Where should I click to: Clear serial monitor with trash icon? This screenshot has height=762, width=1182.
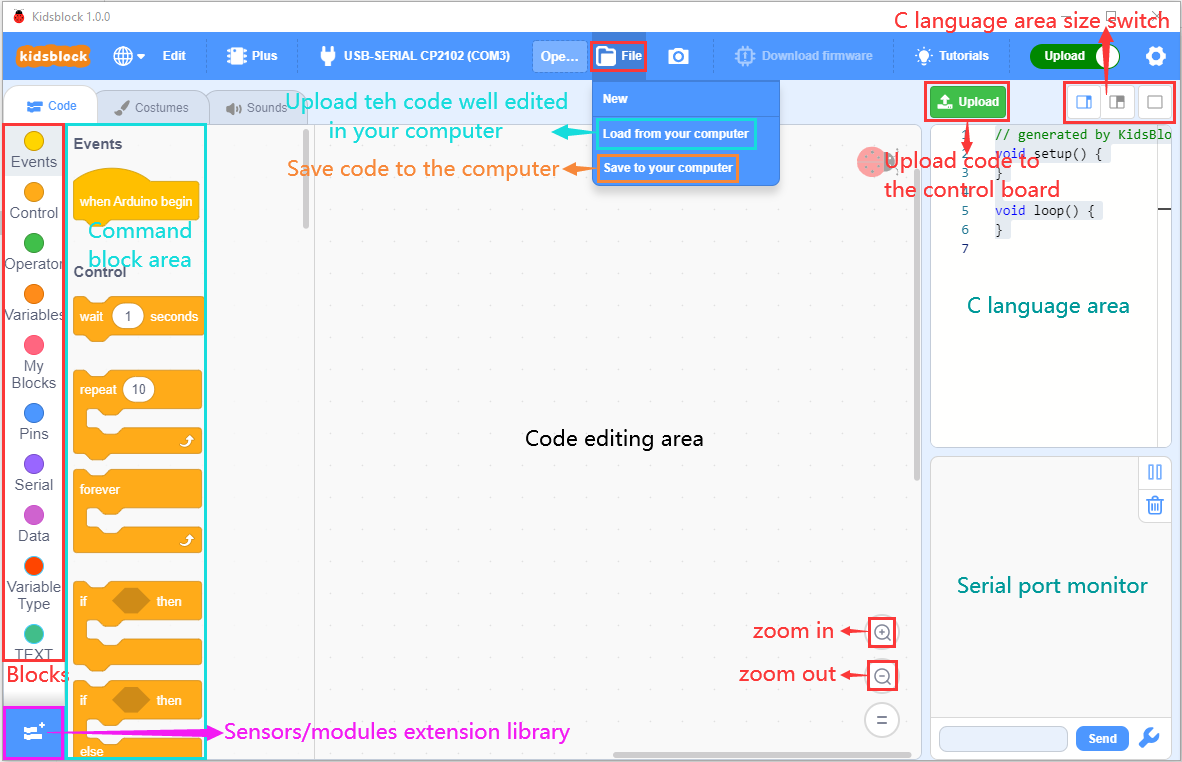pyautogui.click(x=1154, y=505)
